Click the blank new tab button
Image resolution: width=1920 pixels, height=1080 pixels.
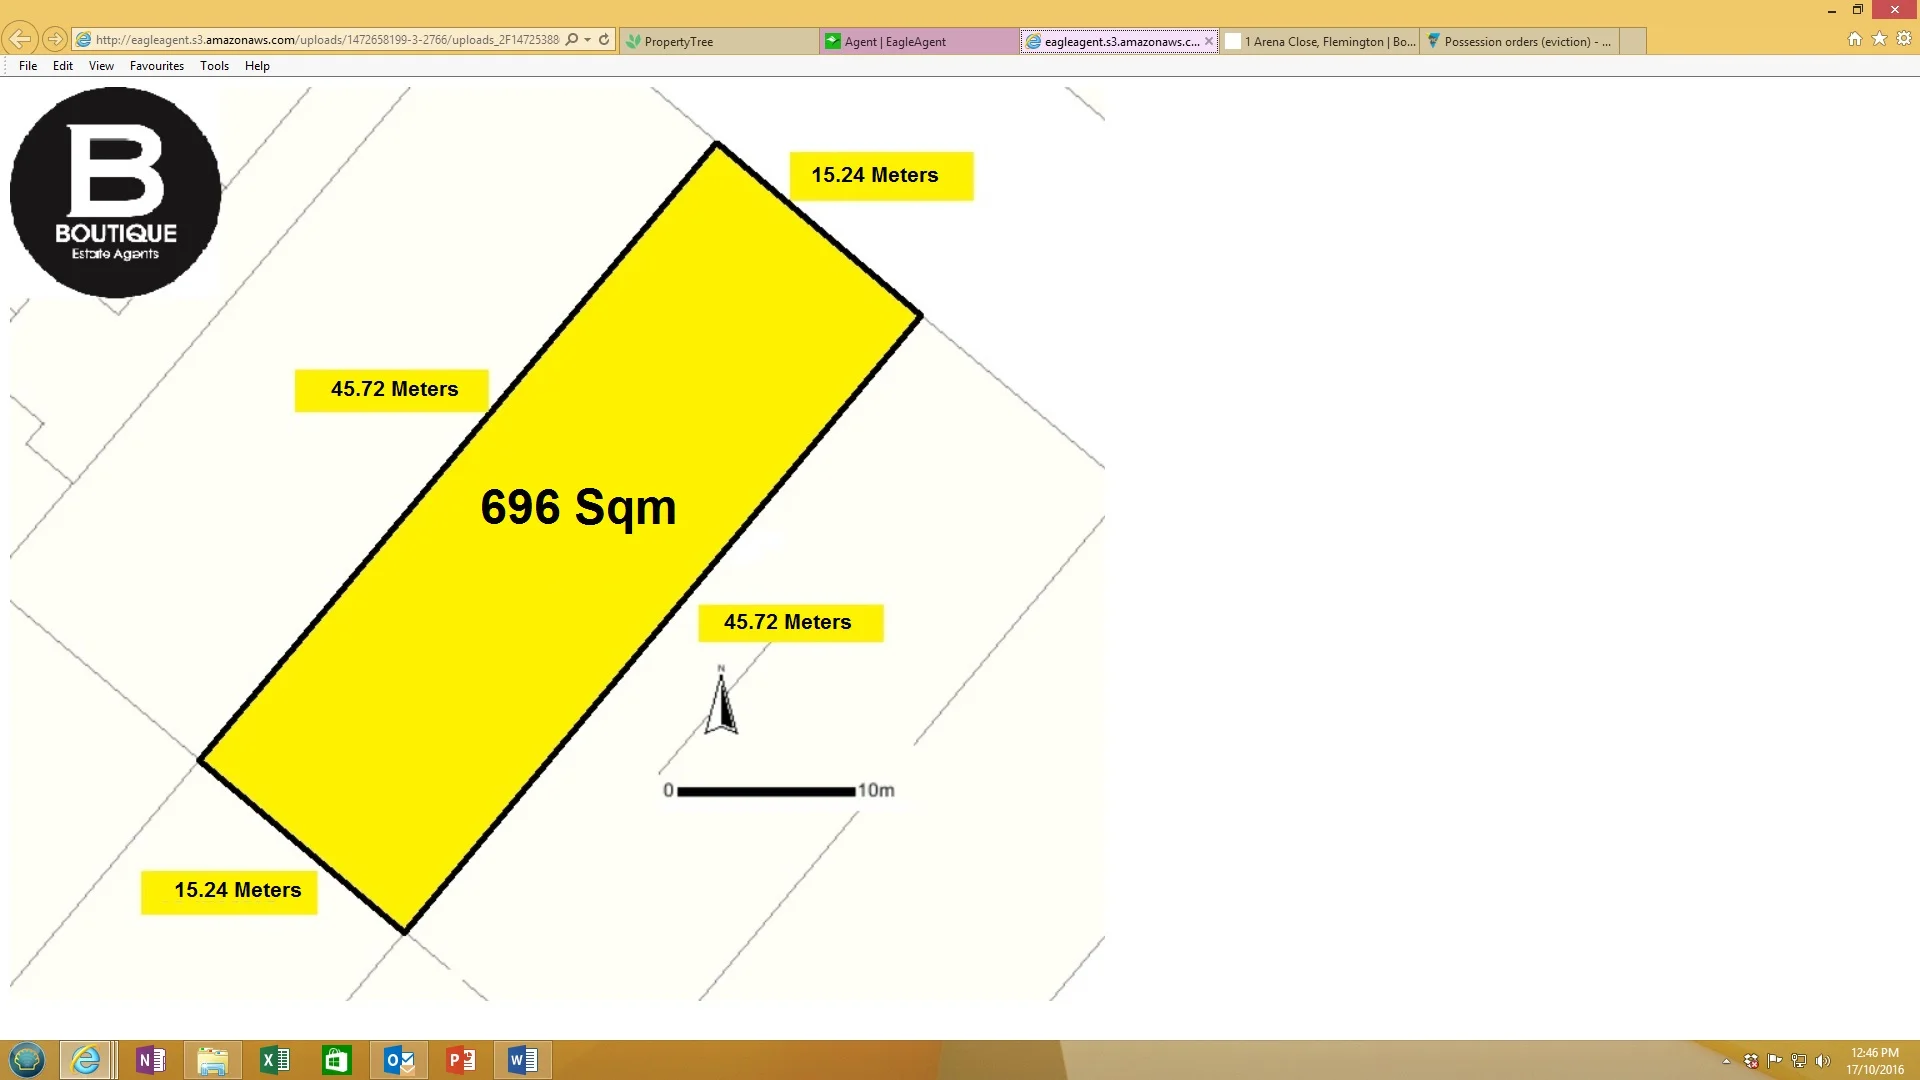1632,41
